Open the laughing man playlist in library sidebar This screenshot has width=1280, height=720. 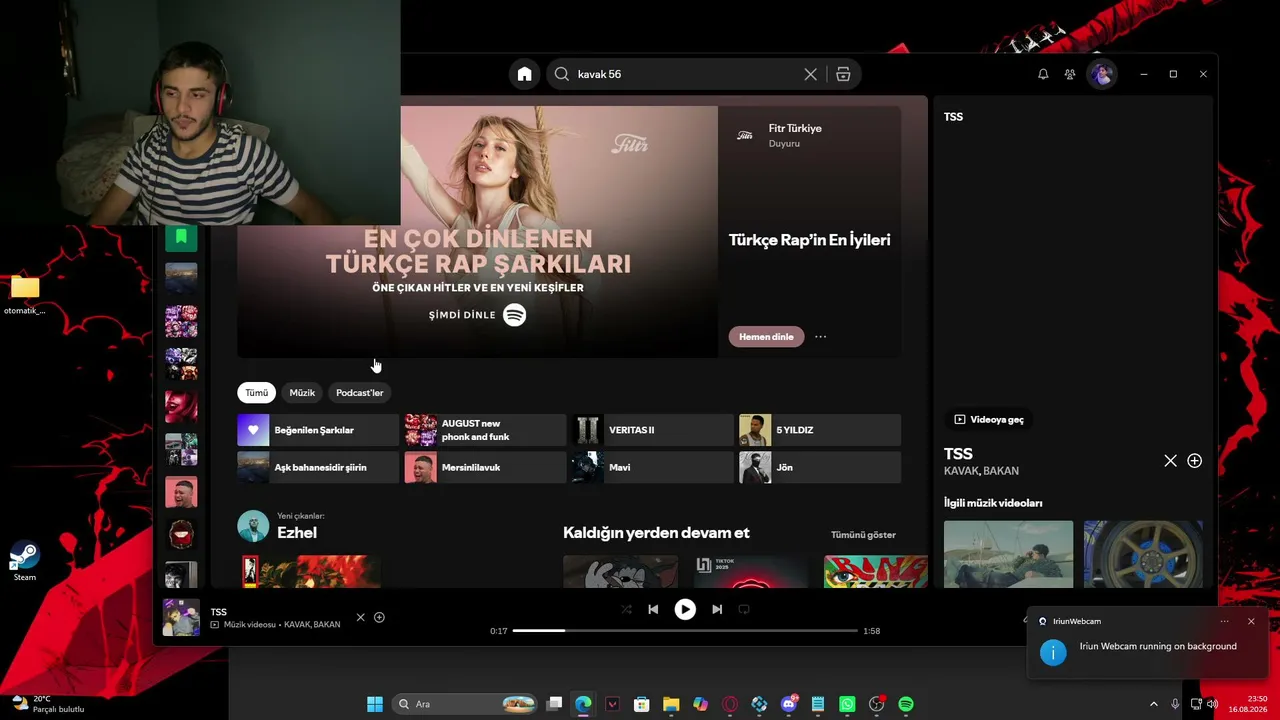click(x=181, y=492)
